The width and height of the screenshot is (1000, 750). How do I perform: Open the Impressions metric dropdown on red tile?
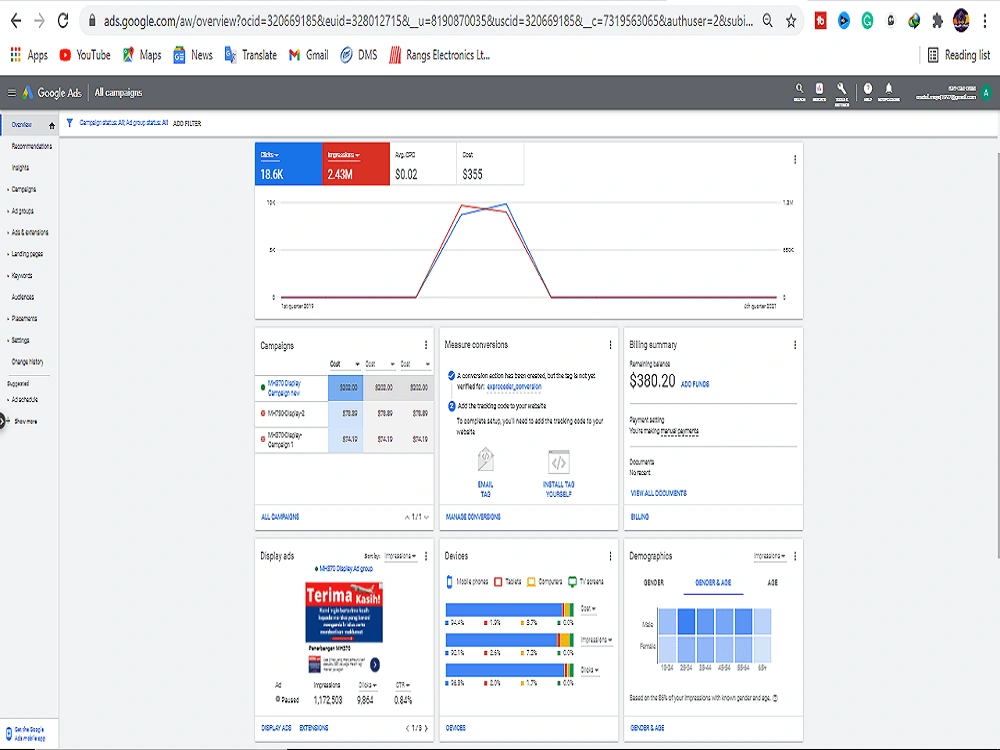click(x=344, y=155)
